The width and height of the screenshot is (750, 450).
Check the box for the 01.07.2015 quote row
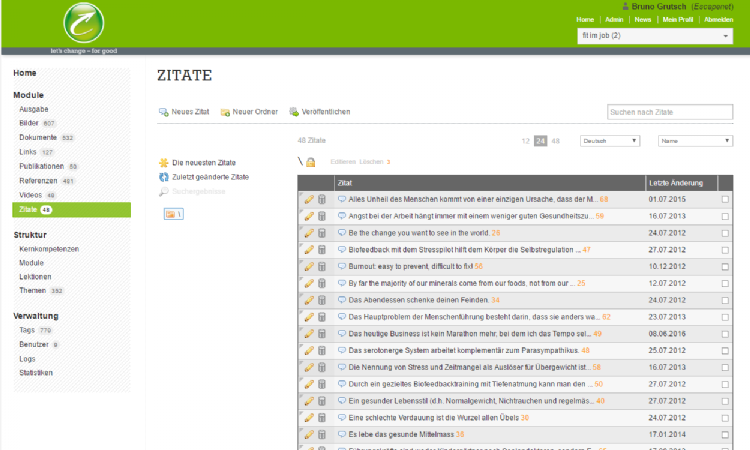tap(725, 200)
